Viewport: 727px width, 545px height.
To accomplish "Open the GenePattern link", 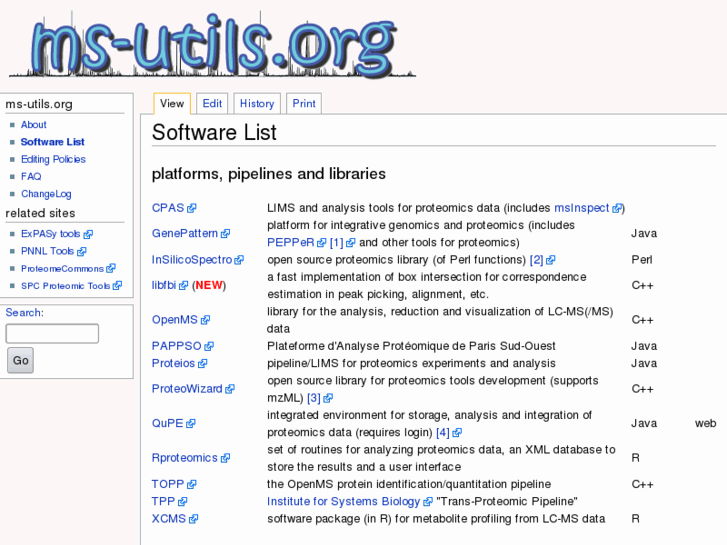I will point(185,233).
